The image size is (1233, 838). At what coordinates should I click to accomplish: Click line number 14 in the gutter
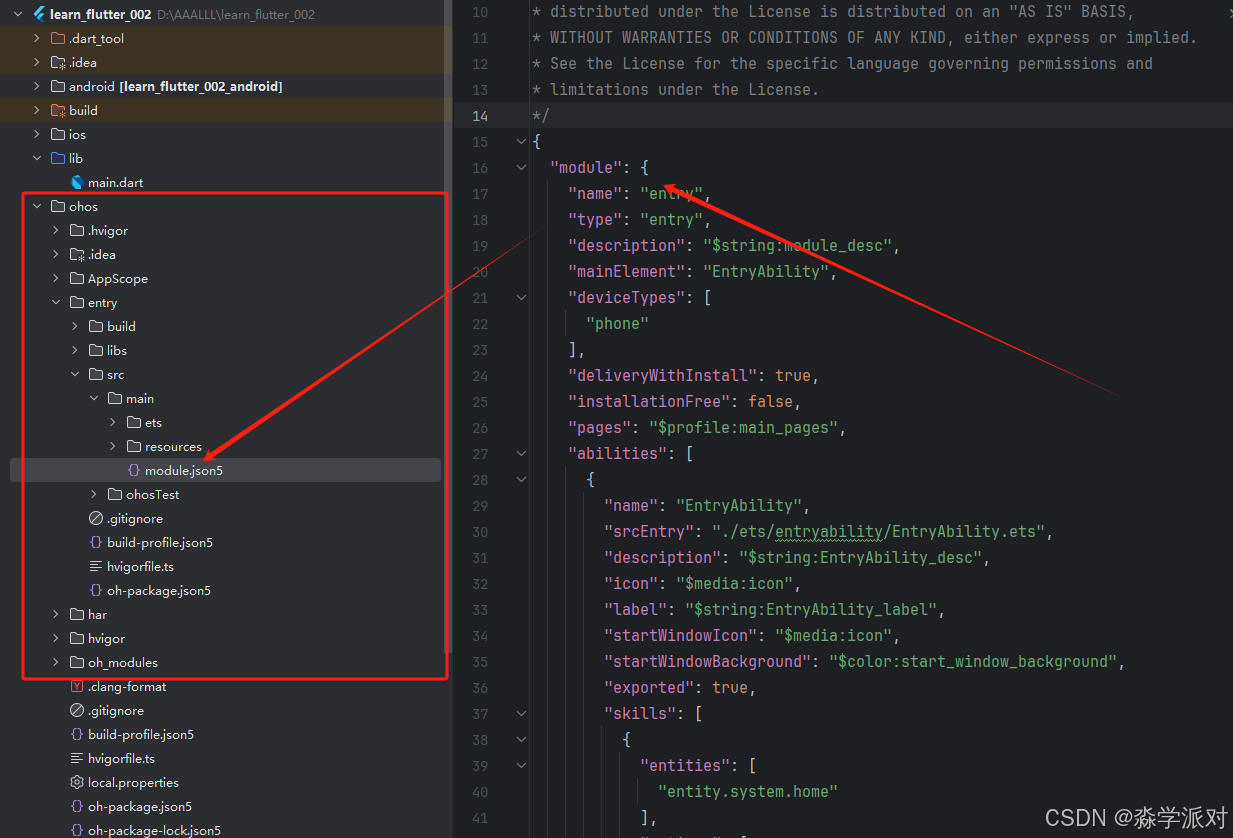(480, 116)
